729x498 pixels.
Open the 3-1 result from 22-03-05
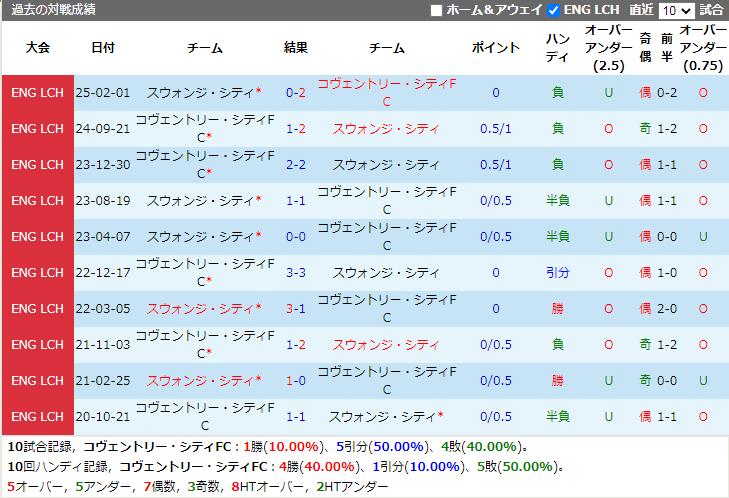(x=295, y=309)
